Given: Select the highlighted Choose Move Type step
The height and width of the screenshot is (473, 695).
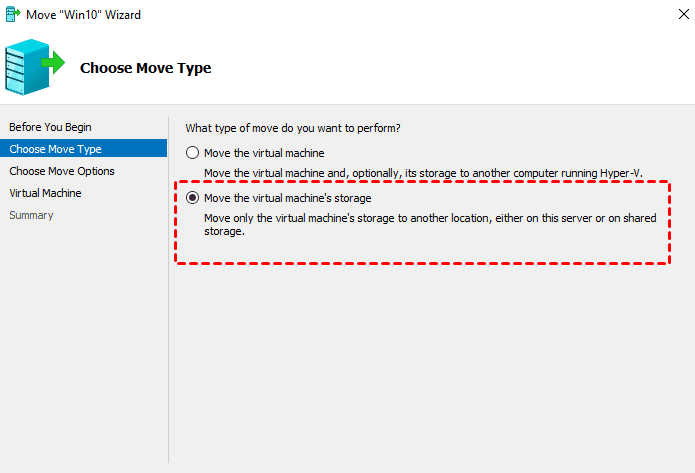Looking at the screenshot, I should click(55, 149).
